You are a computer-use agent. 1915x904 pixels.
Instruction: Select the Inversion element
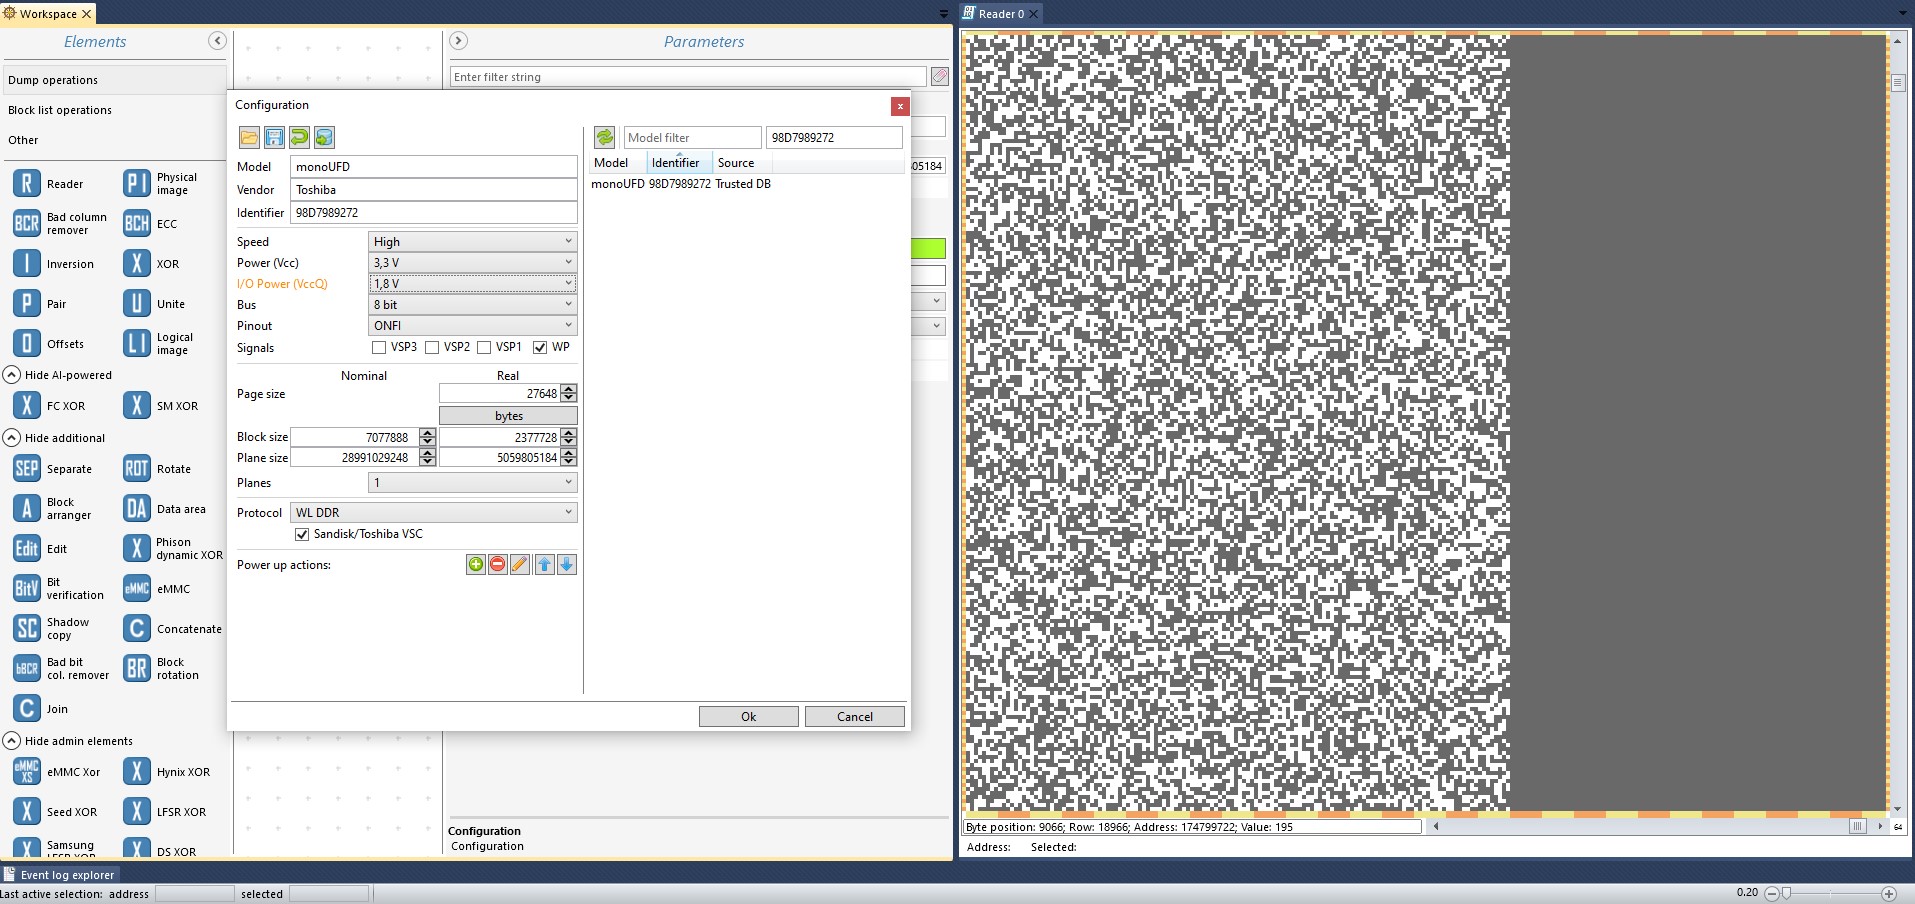point(54,264)
